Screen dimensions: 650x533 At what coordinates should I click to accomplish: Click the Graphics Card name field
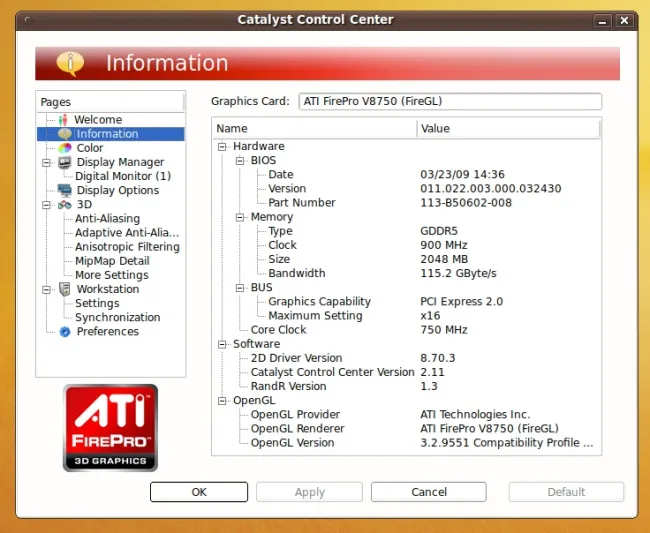(x=449, y=101)
